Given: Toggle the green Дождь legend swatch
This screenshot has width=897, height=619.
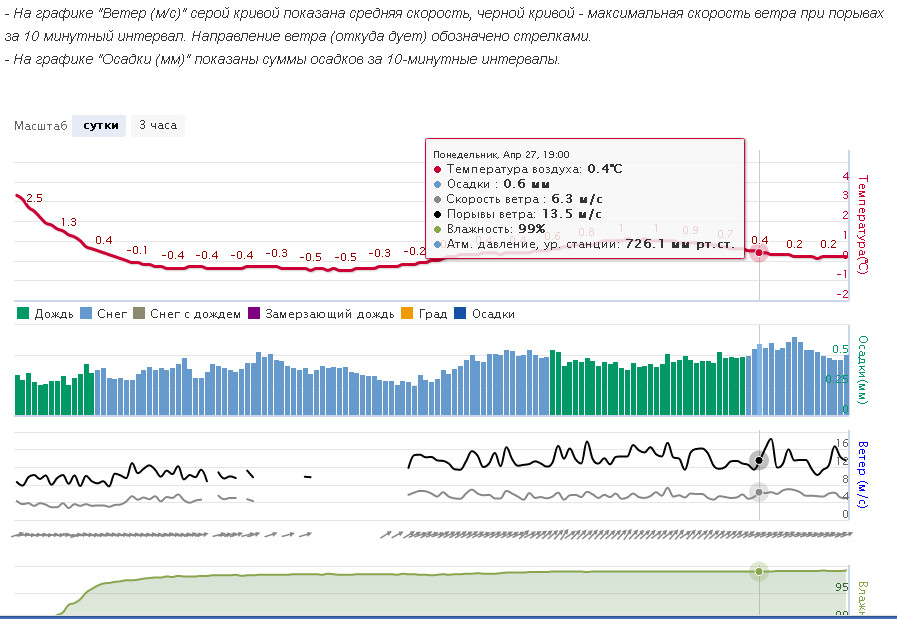Looking at the screenshot, I should (x=23, y=314).
